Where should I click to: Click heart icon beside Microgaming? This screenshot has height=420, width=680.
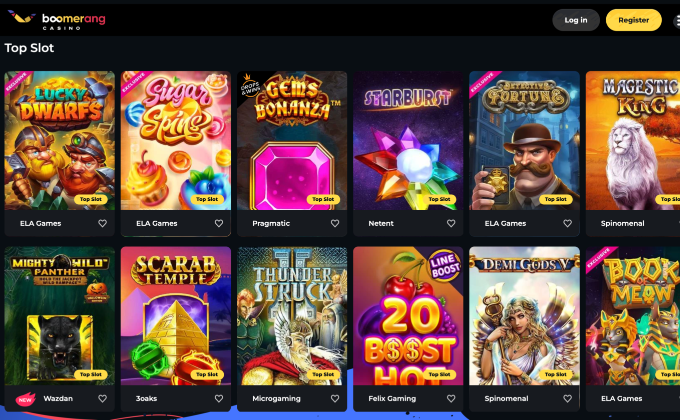coord(335,398)
